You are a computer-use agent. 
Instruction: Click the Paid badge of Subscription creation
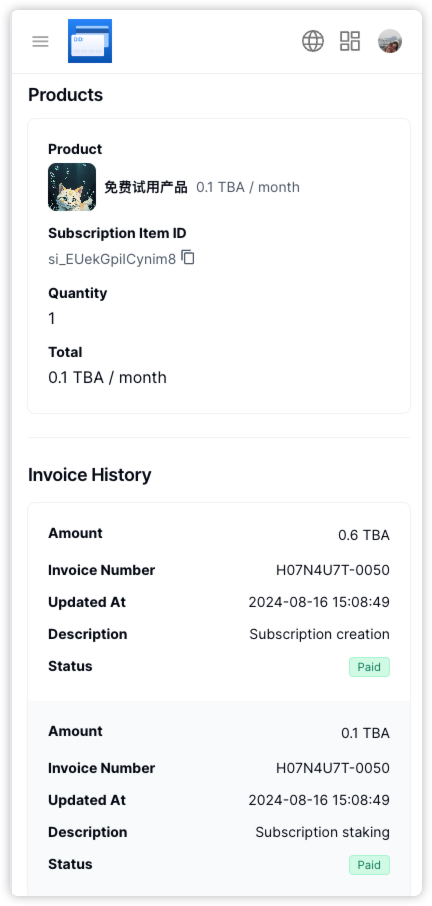coord(369,667)
